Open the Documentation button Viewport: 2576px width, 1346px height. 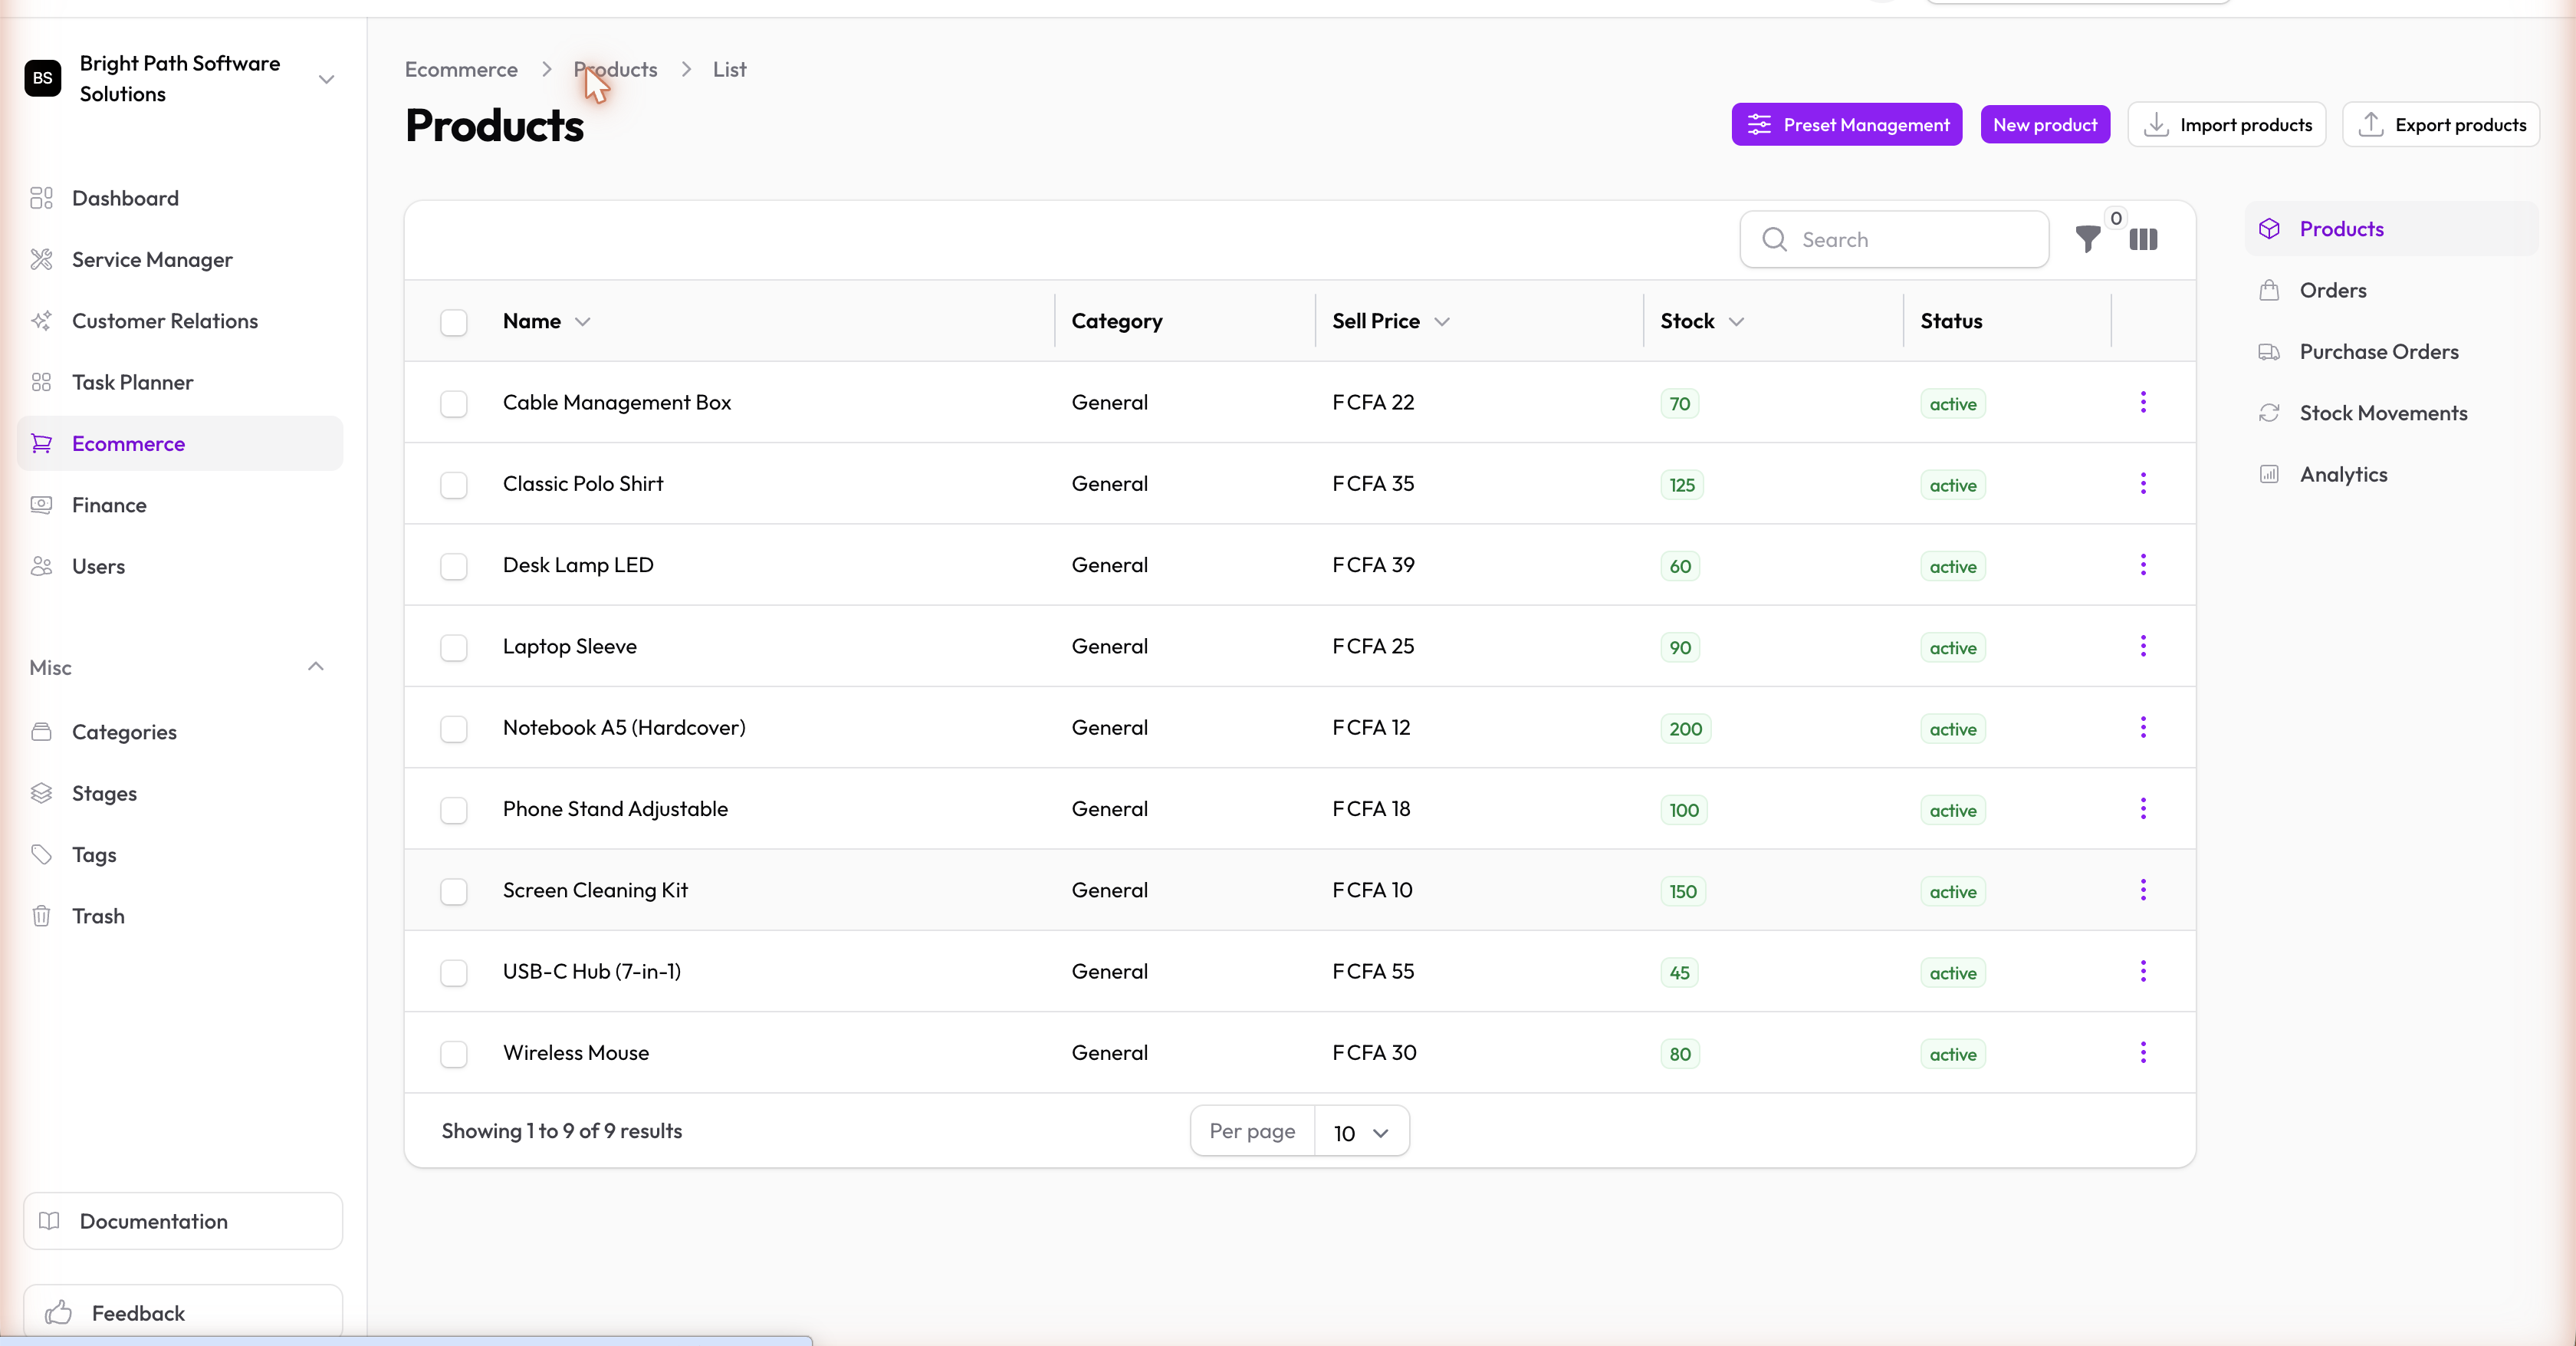(x=183, y=1220)
